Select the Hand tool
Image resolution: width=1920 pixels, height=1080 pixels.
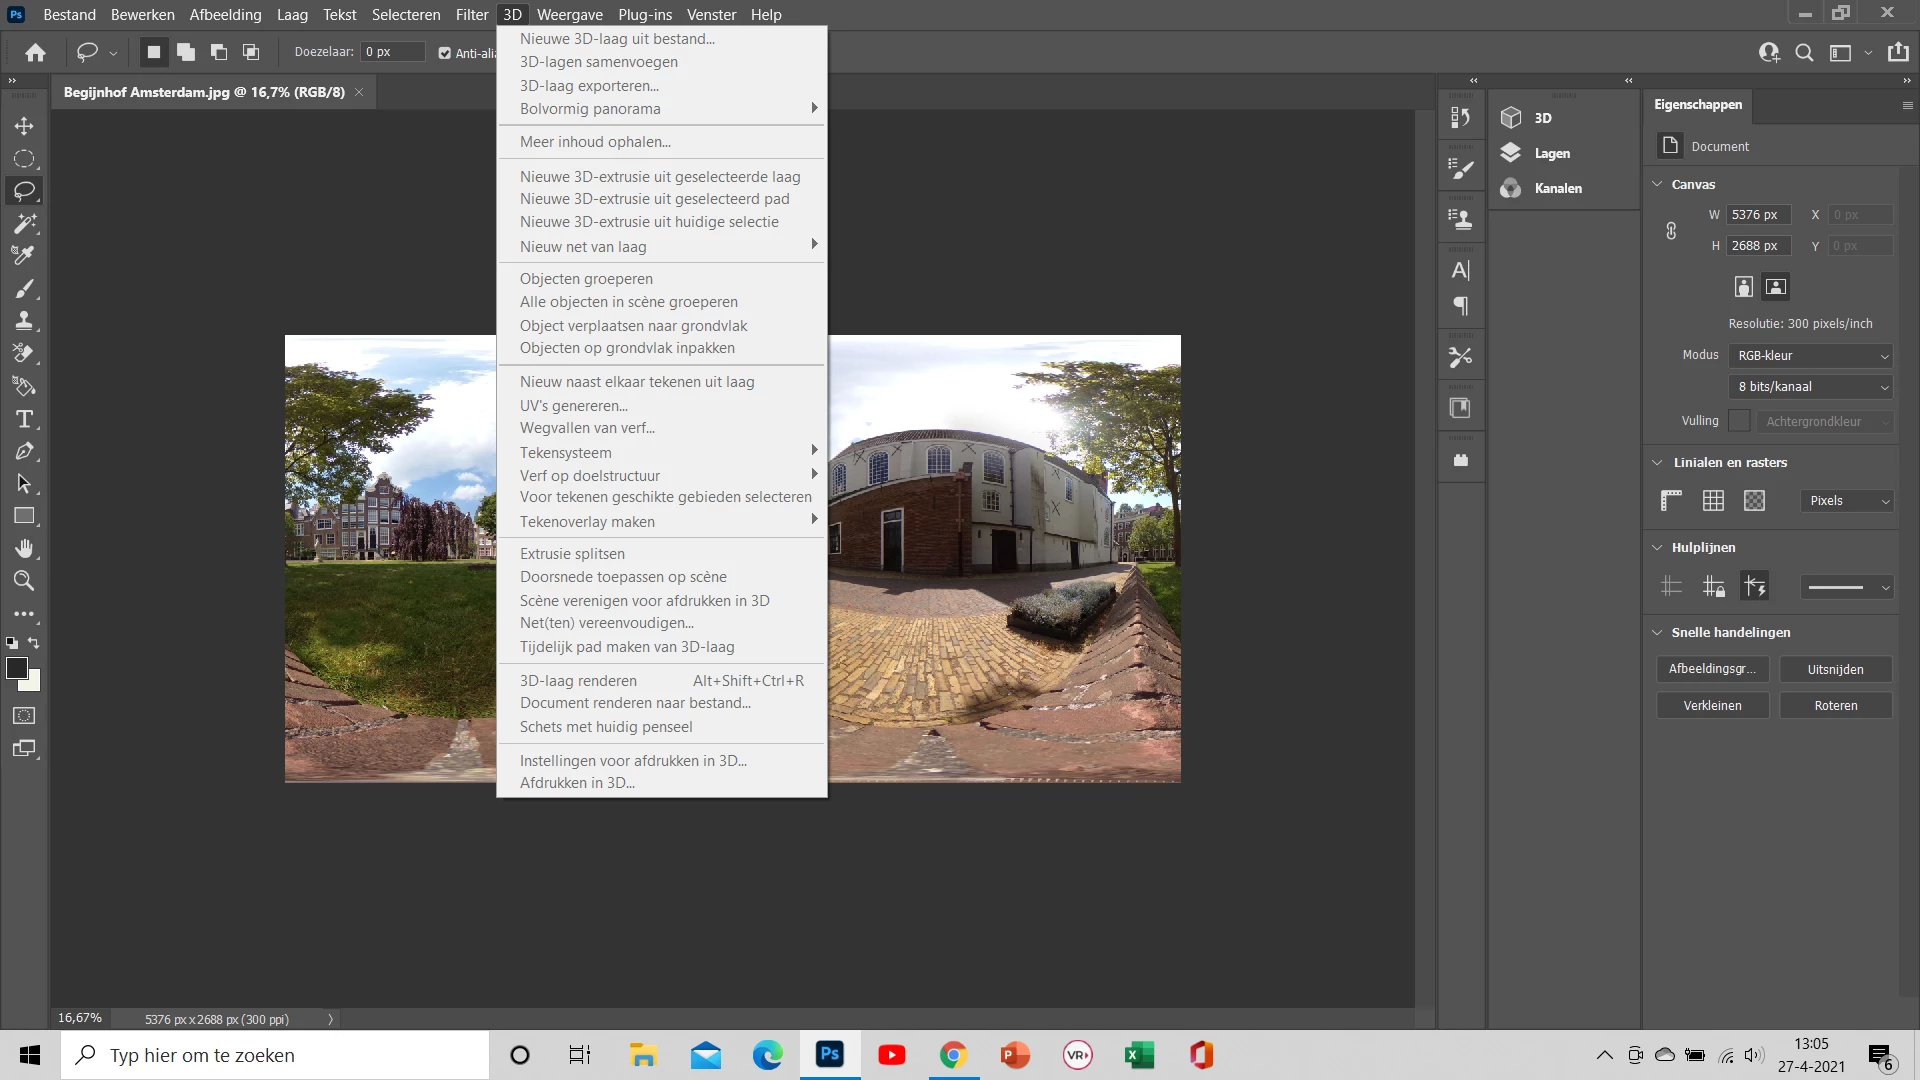(x=24, y=548)
